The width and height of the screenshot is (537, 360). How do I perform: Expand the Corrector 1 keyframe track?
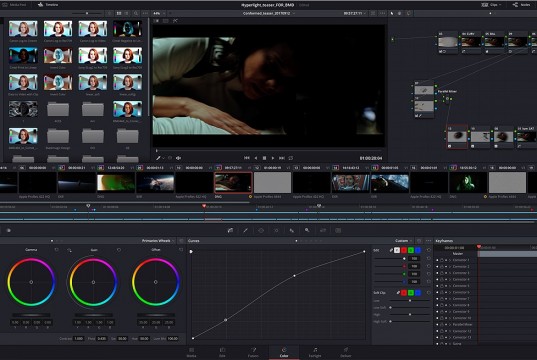point(450,260)
